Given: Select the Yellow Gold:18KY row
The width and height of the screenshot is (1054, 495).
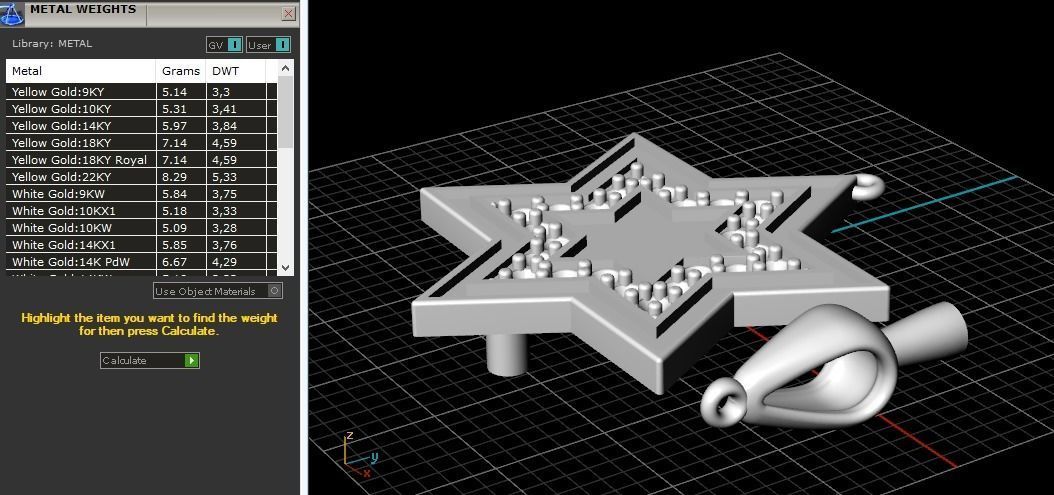Looking at the screenshot, I should point(141,143).
